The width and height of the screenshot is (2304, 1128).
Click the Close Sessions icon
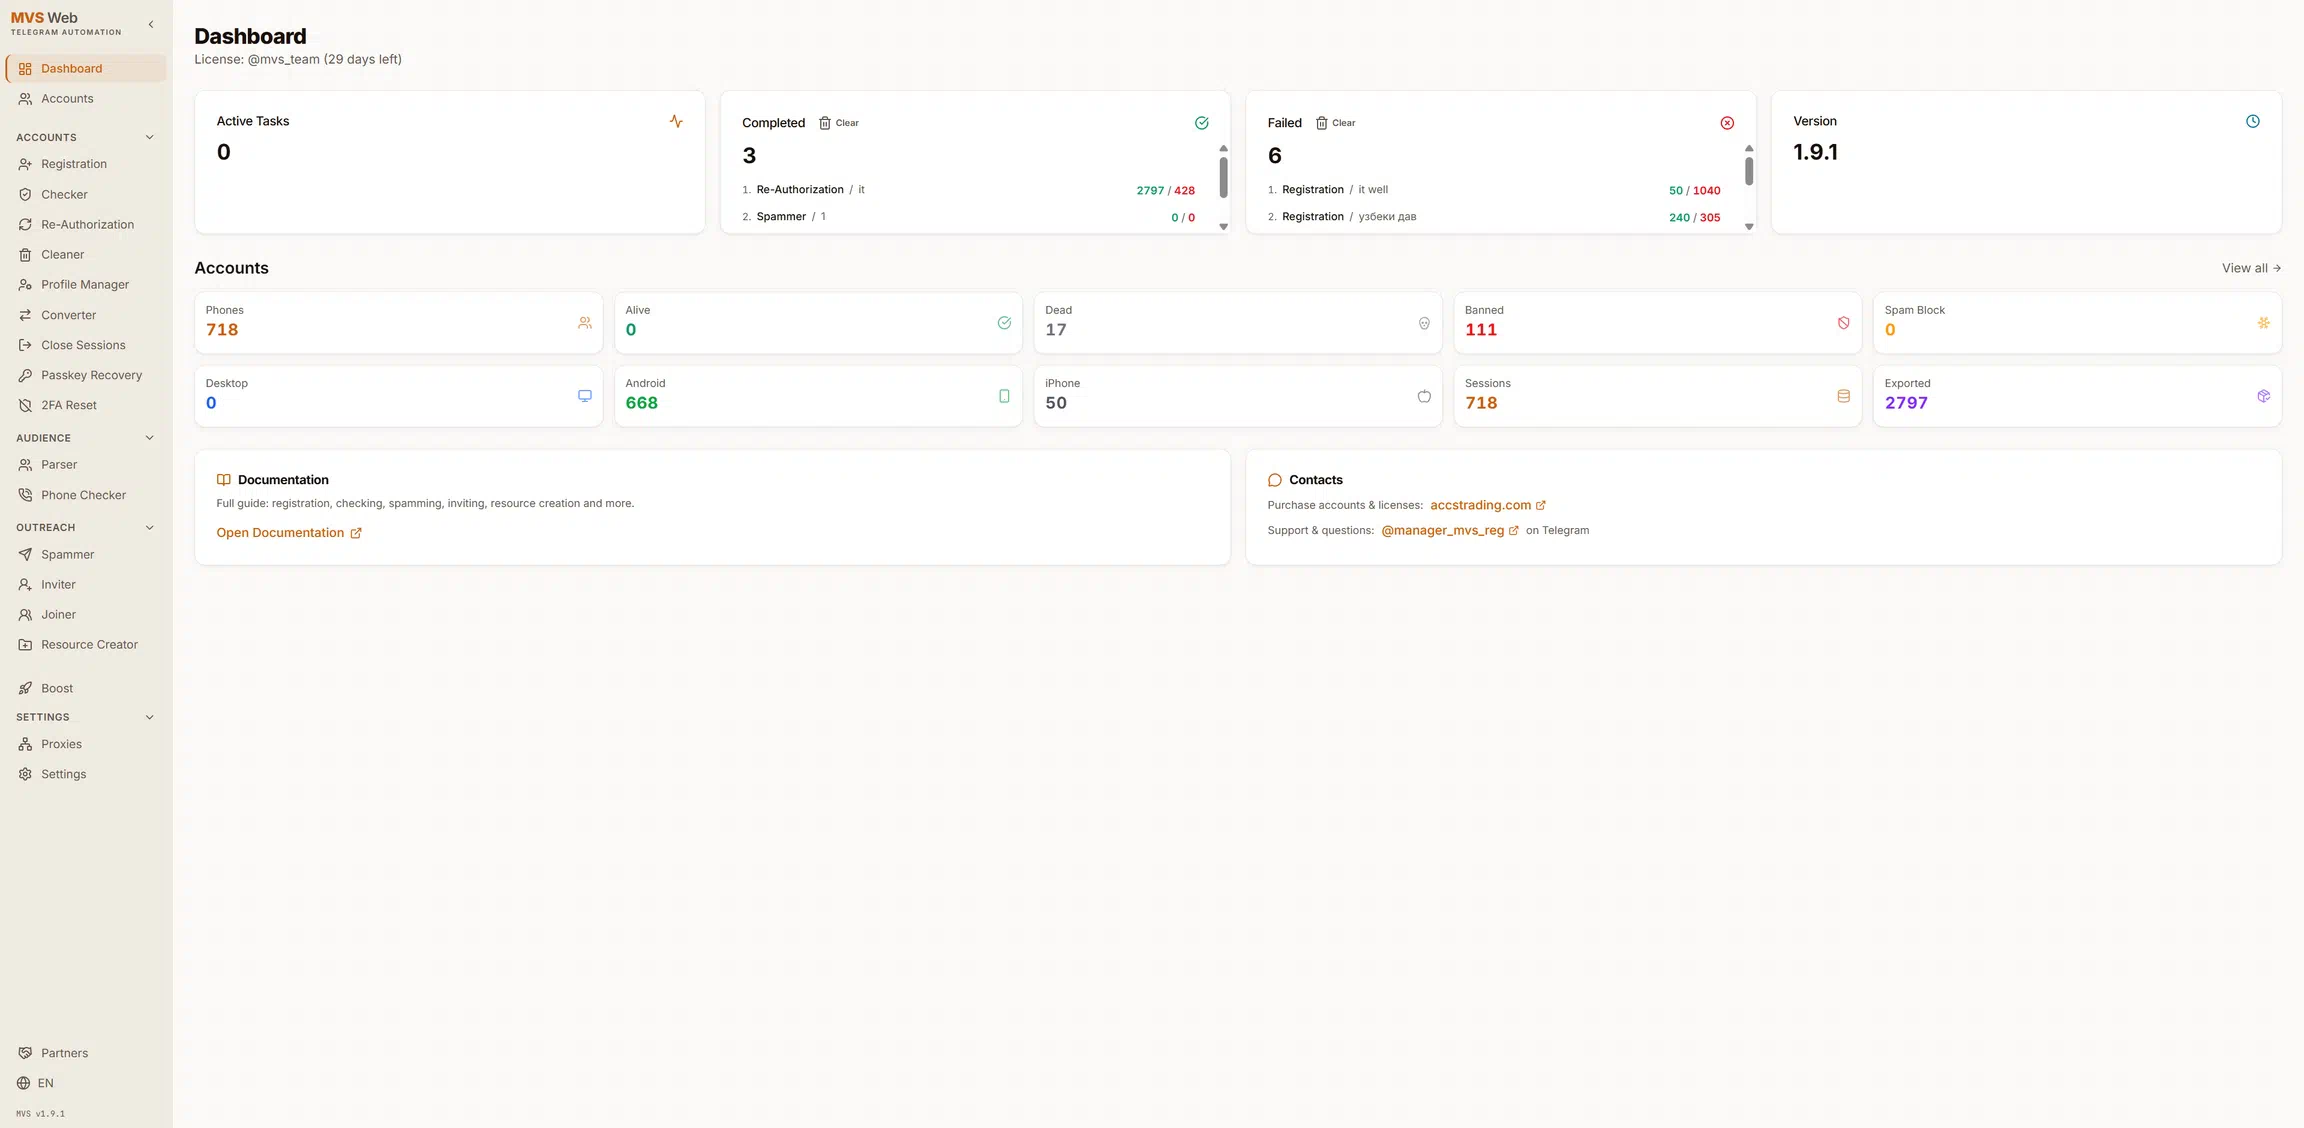click(25, 345)
